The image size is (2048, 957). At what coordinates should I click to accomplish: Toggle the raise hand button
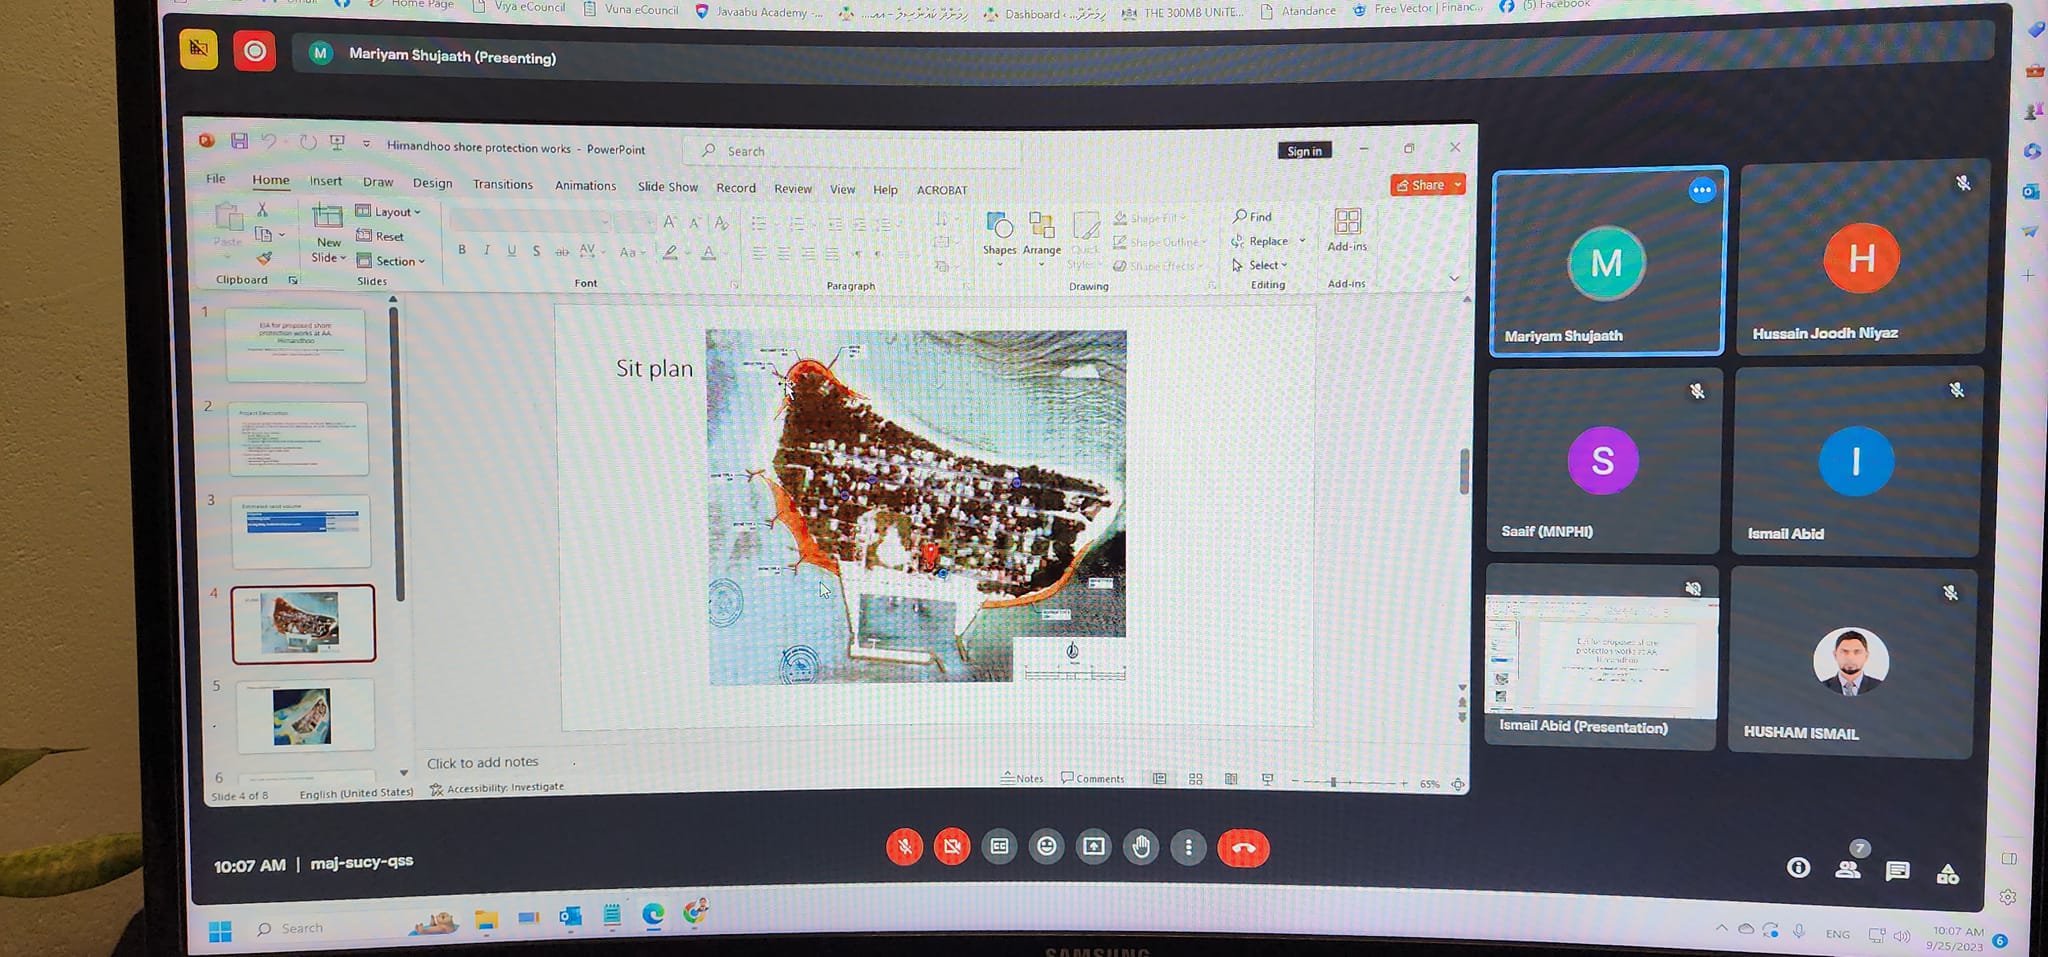[x=1141, y=847]
